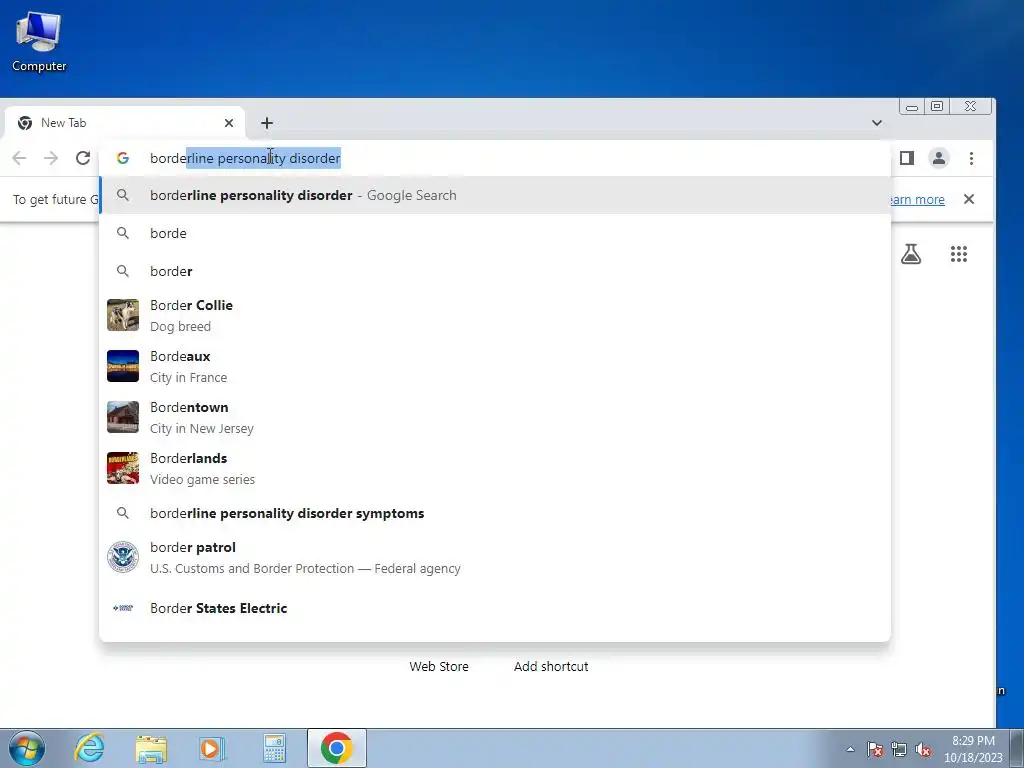Image resolution: width=1024 pixels, height=768 pixels.
Task: Choose the 'borde' search suggestion
Action: [495, 233]
